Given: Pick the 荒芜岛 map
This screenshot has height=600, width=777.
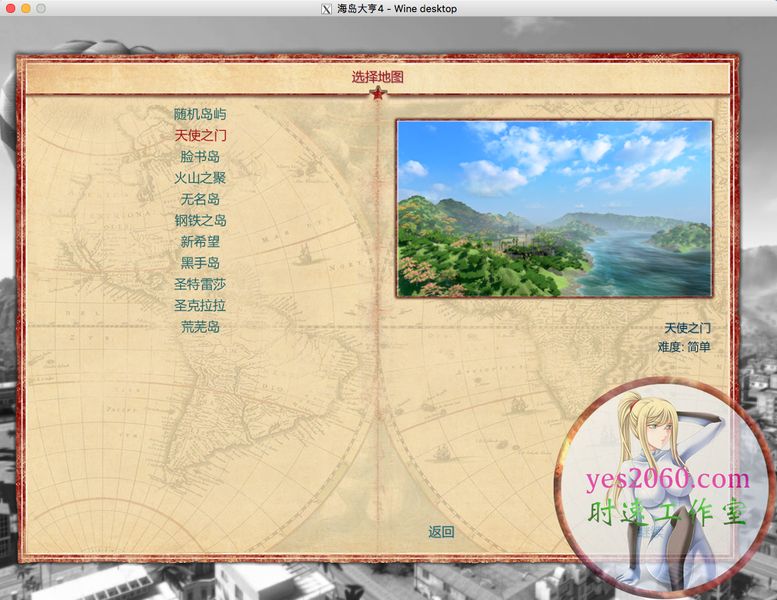Looking at the screenshot, I should [200, 327].
